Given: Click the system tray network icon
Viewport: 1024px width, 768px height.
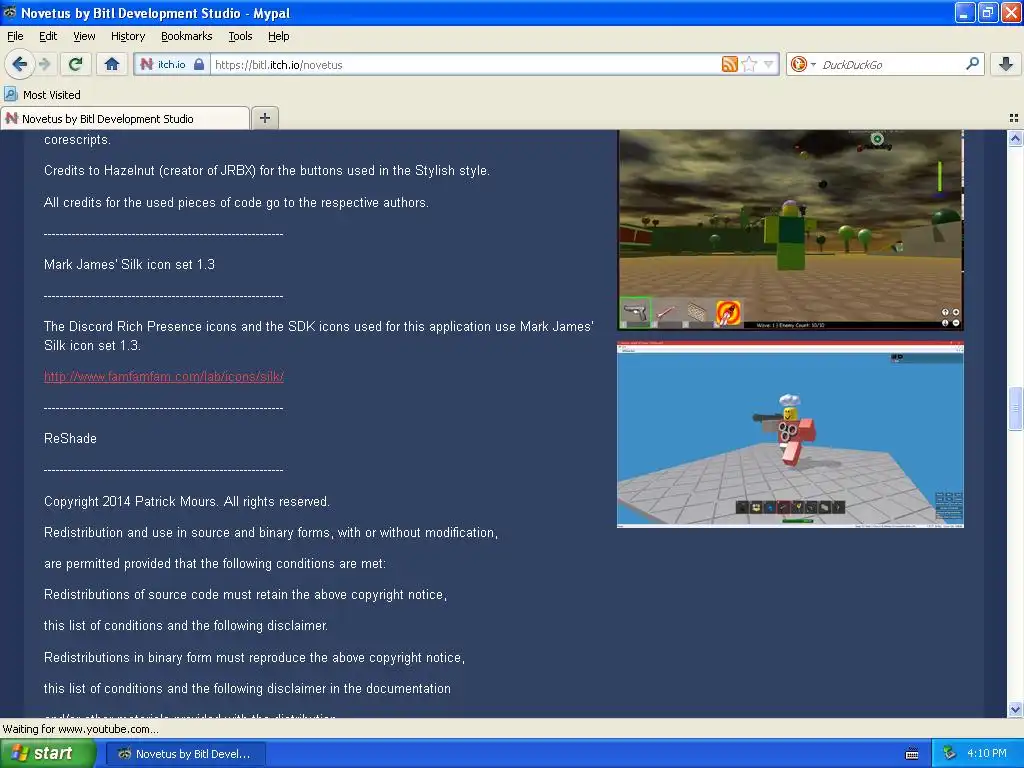Looking at the screenshot, I should coord(948,754).
